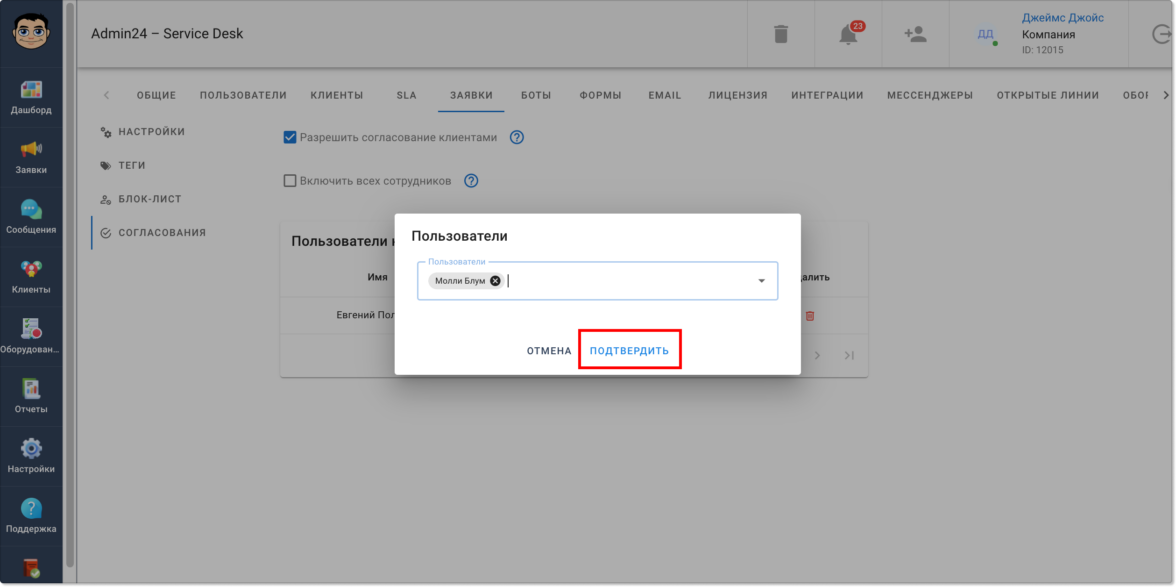The image size is (1176, 587).
Task: Open the Заявки megaphone icon in sidebar
Action: tap(31, 149)
